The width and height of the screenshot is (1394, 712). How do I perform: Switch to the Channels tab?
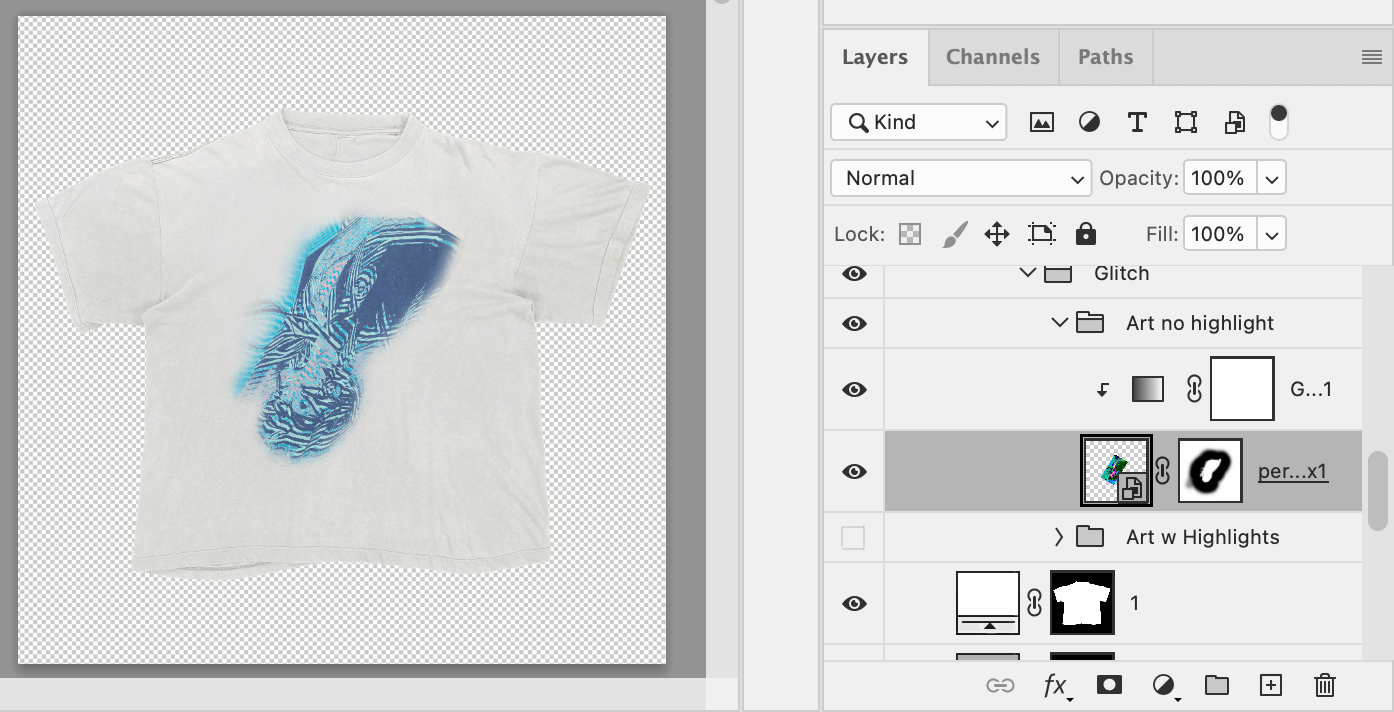point(993,57)
